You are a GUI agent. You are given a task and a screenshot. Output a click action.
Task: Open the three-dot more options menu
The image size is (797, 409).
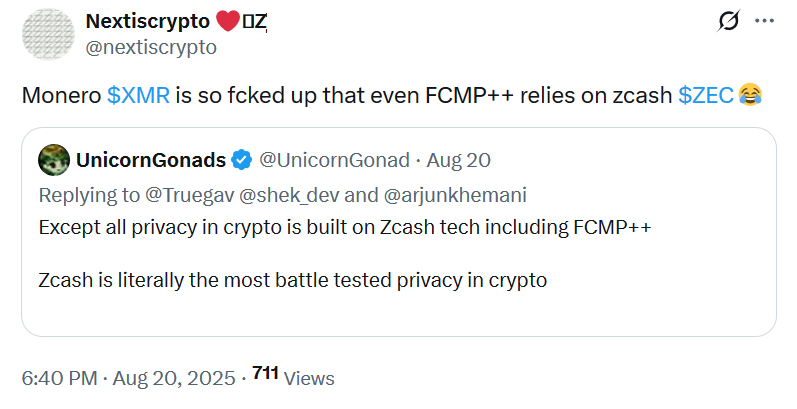(x=764, y=21)
